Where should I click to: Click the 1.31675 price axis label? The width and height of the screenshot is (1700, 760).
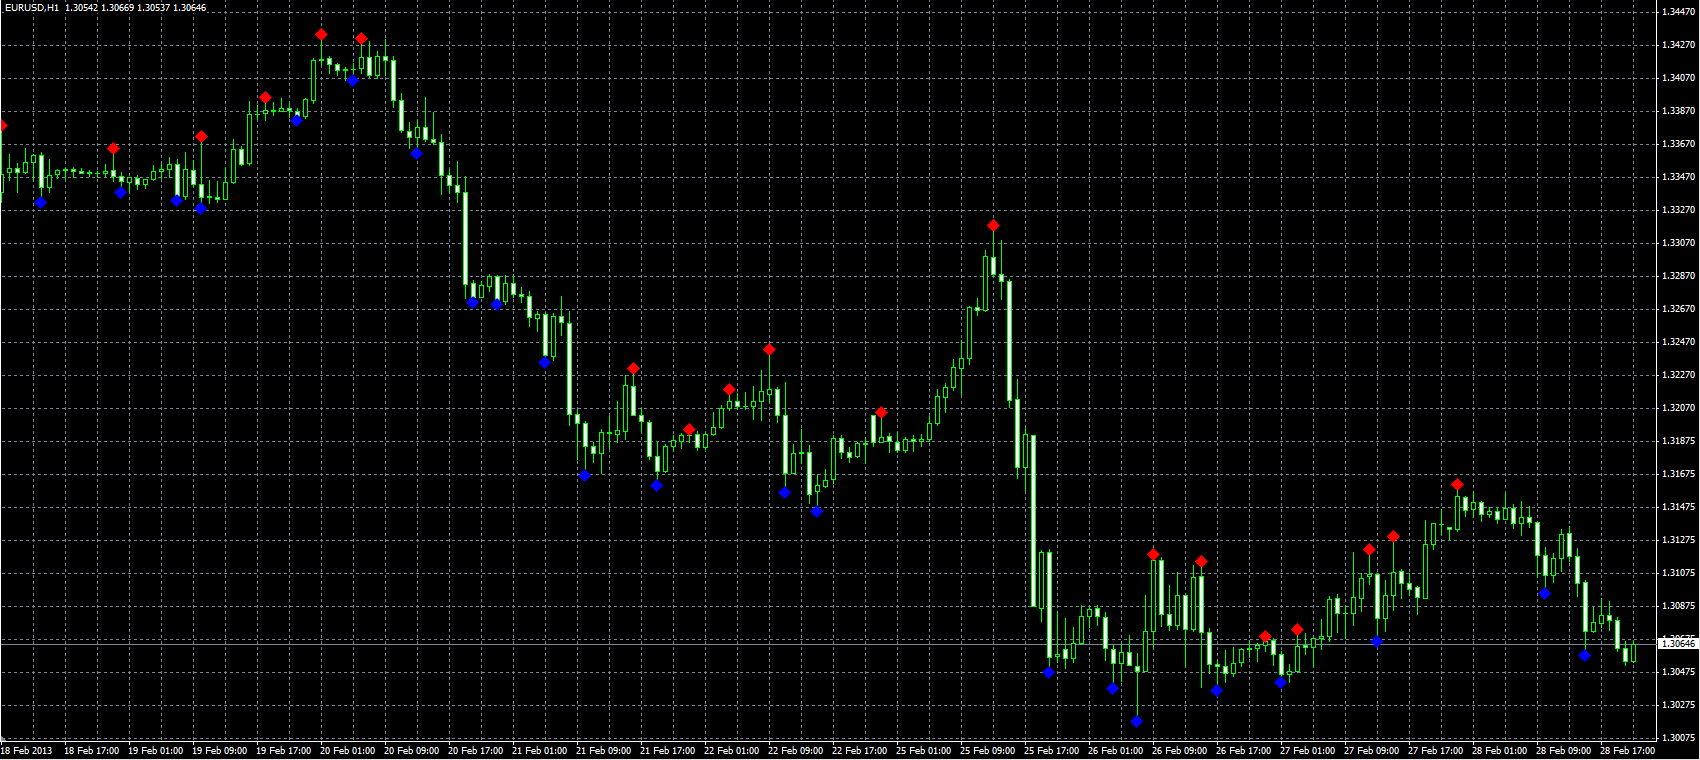coord(1679,474)
